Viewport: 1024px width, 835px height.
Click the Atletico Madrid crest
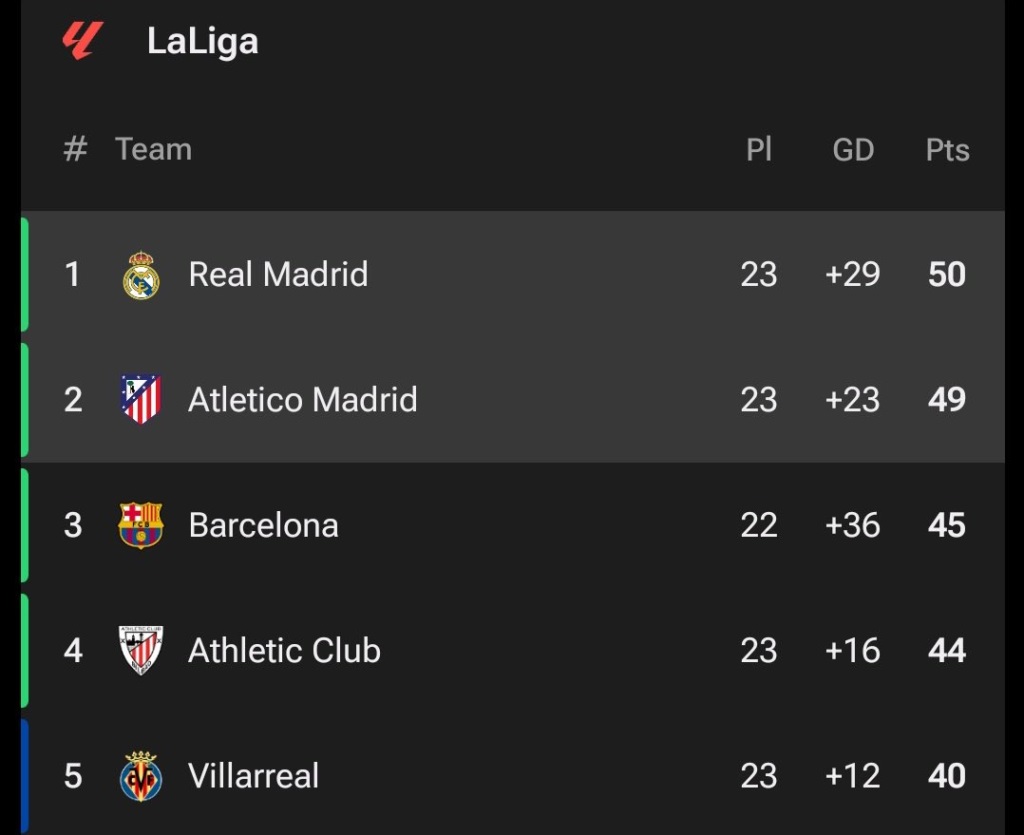tap(140, 399)
